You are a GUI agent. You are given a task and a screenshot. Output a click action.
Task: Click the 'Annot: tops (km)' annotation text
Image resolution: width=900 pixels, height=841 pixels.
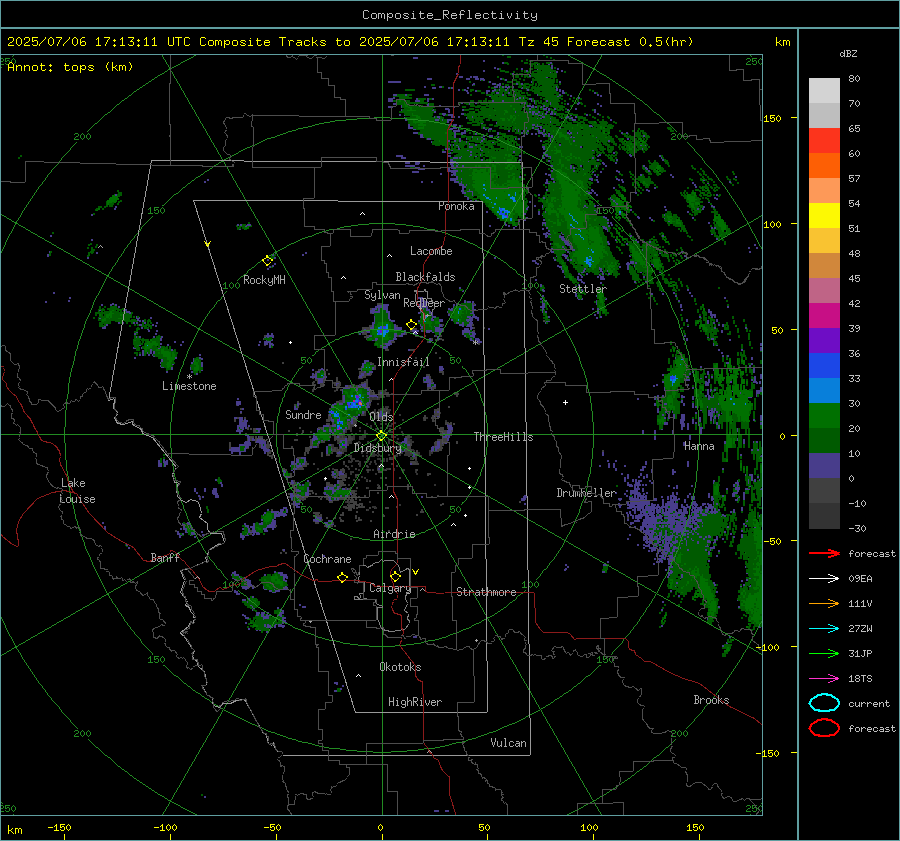[x=70, y=67]
